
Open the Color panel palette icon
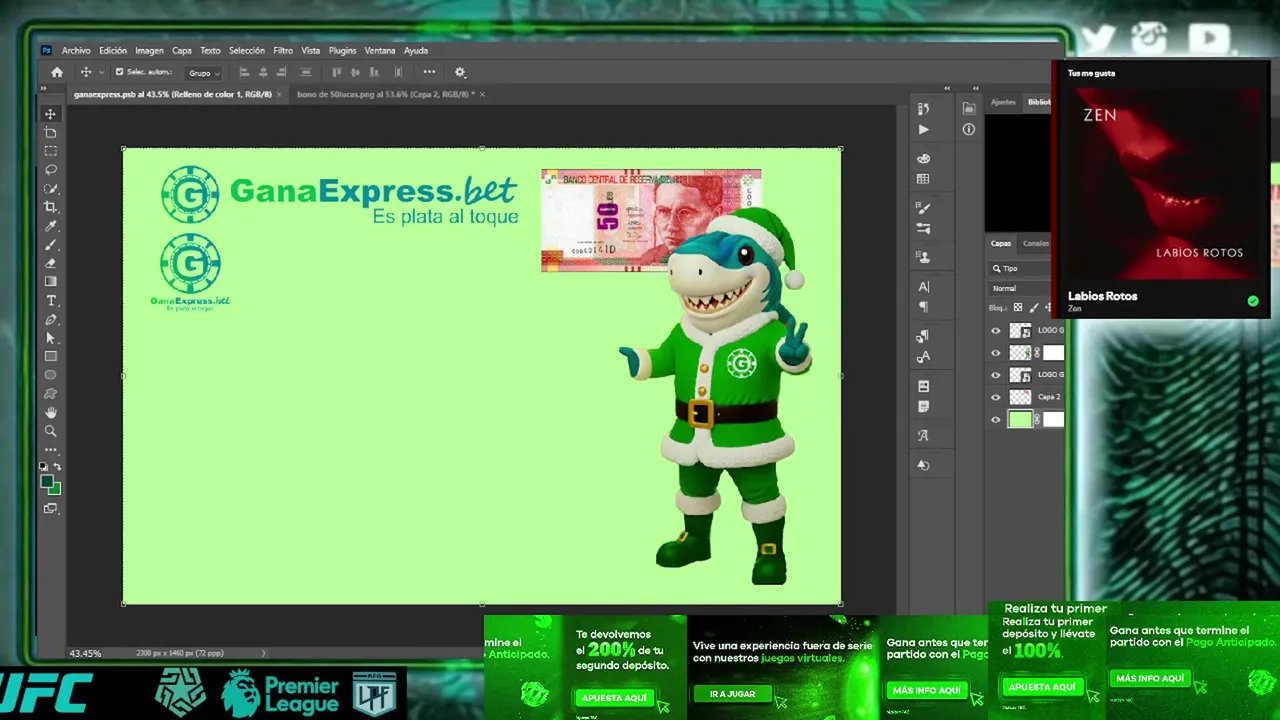tap(923, 159)
